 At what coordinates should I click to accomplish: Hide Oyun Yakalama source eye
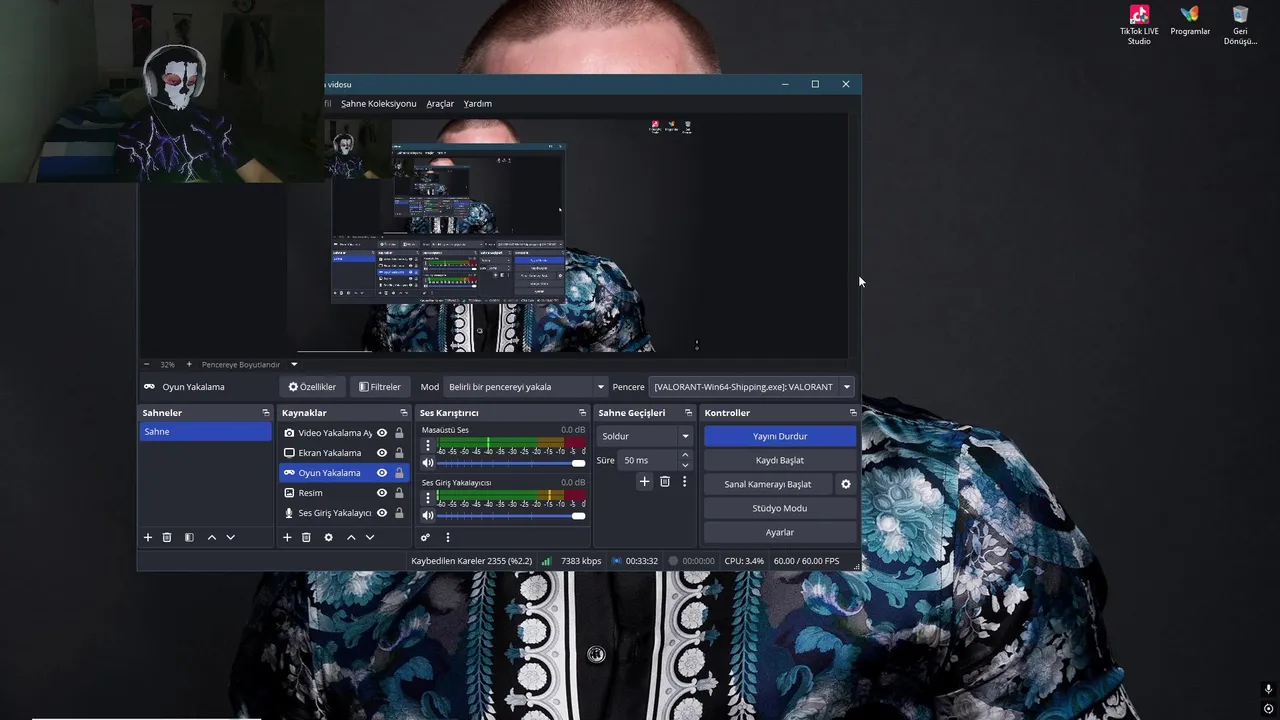382,473
